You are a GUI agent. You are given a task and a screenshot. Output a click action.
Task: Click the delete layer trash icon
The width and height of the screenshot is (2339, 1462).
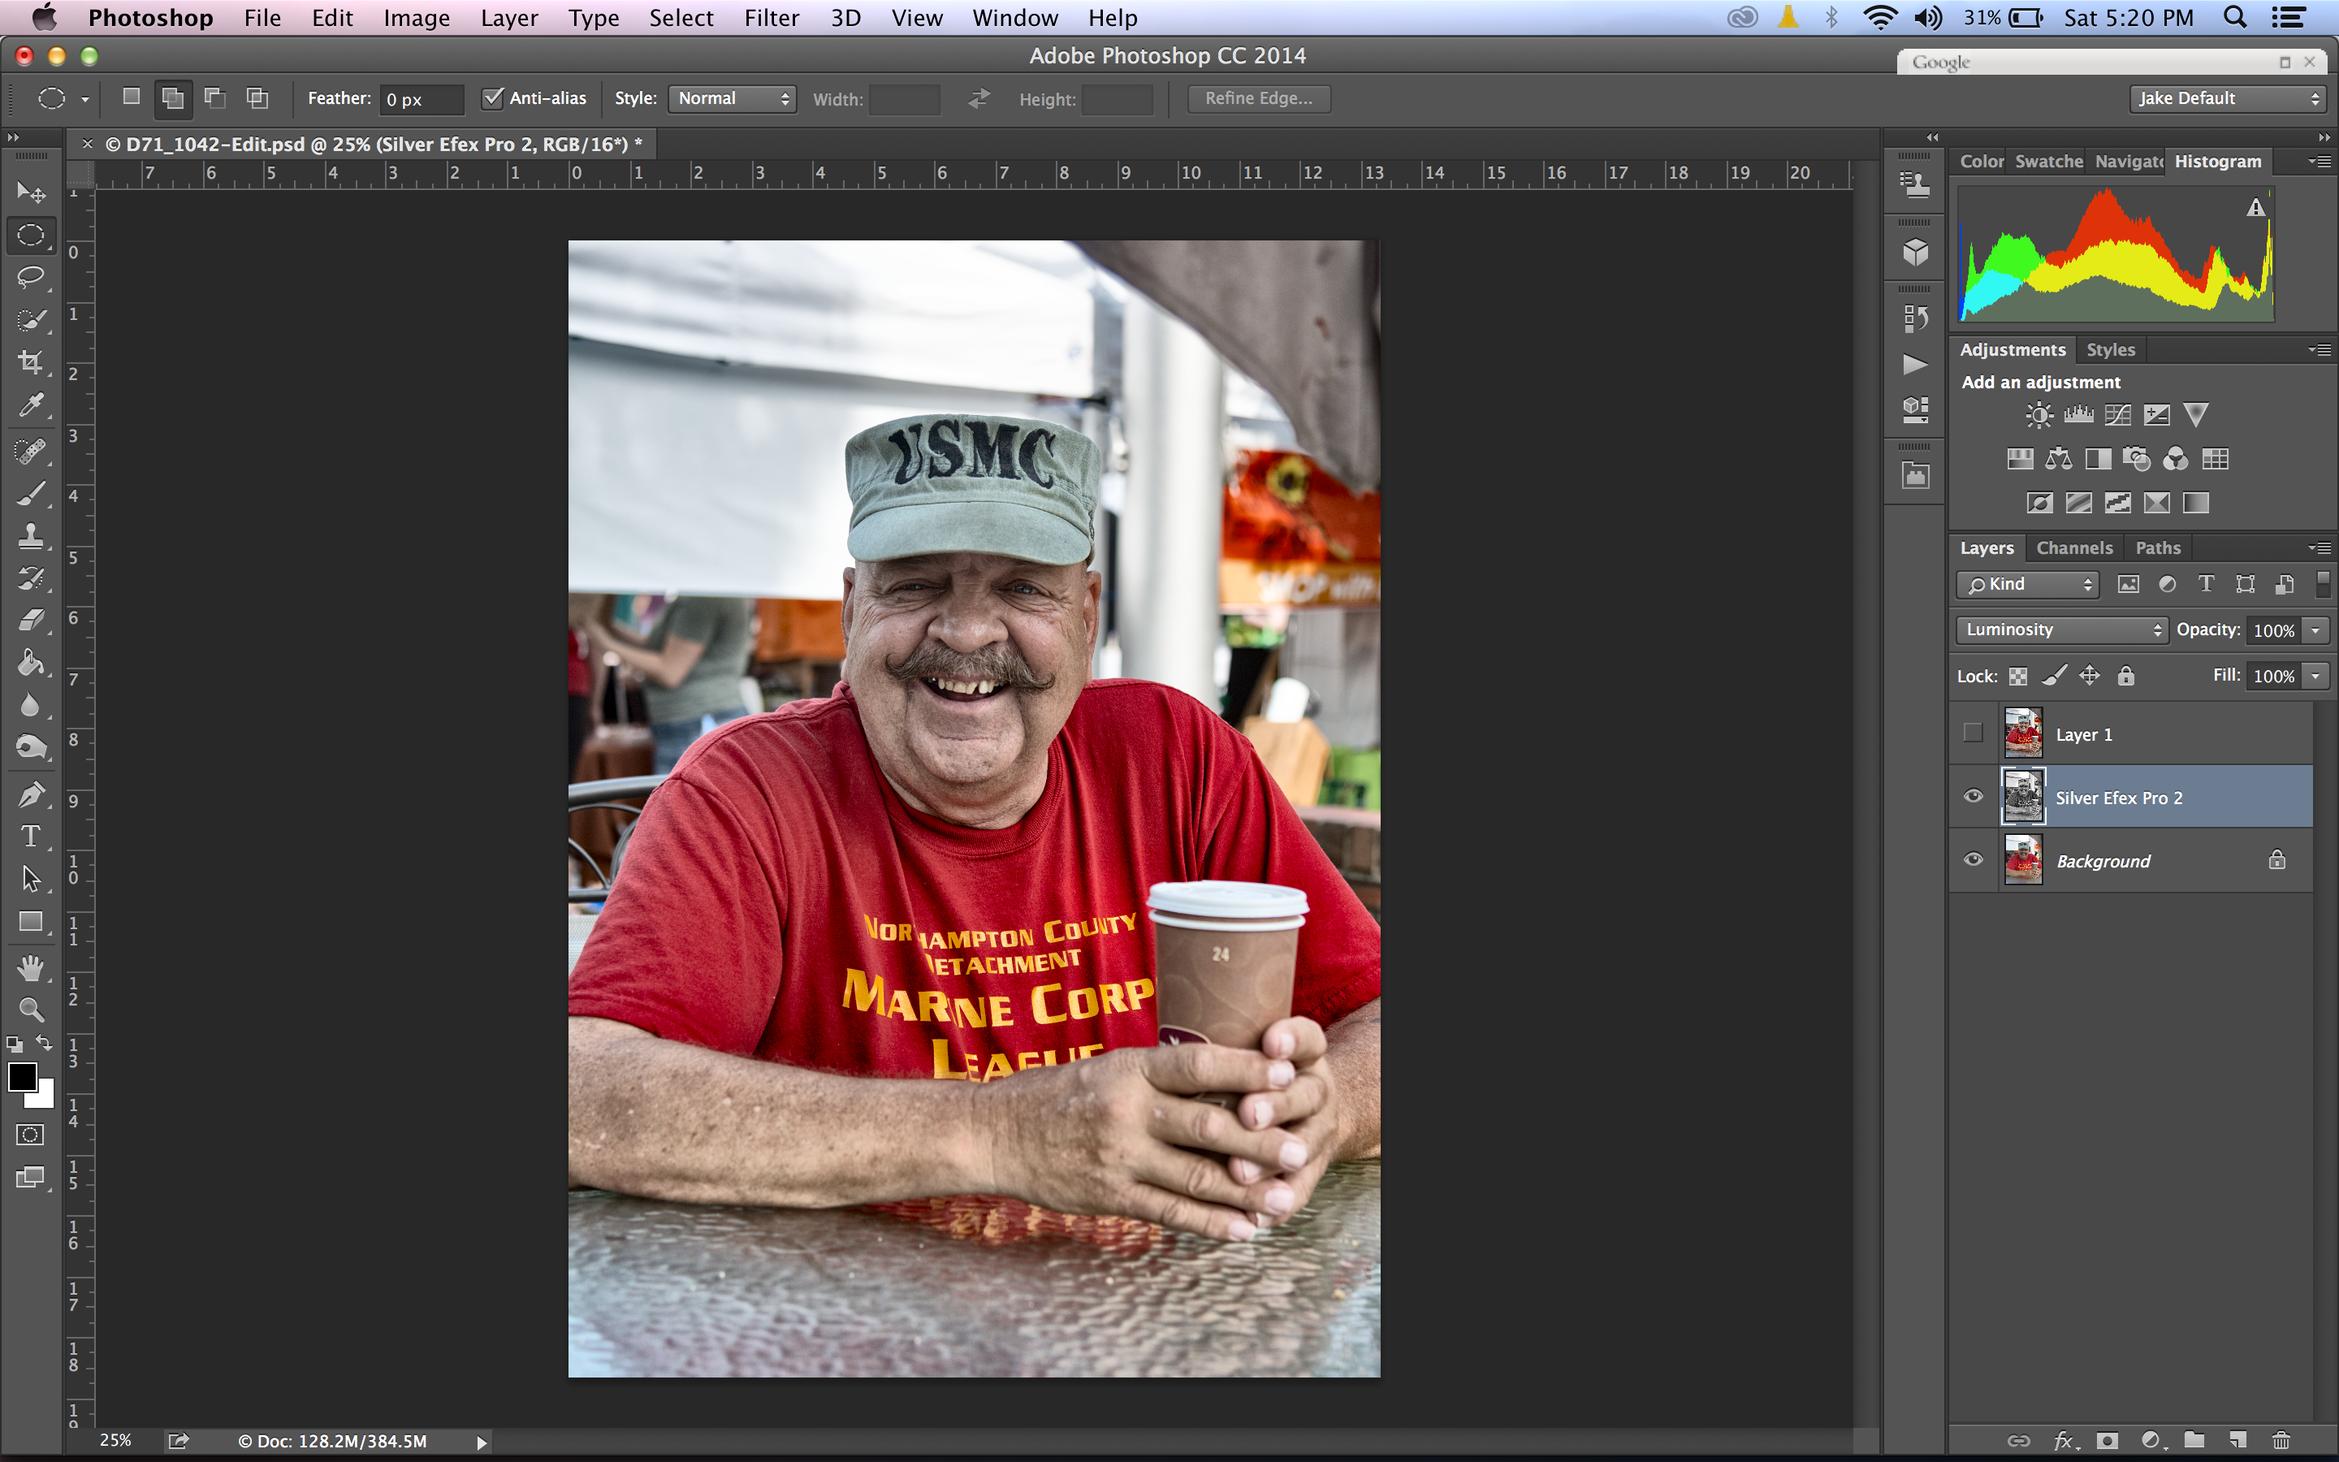pyautogui.click(x=2281, y=1440)
